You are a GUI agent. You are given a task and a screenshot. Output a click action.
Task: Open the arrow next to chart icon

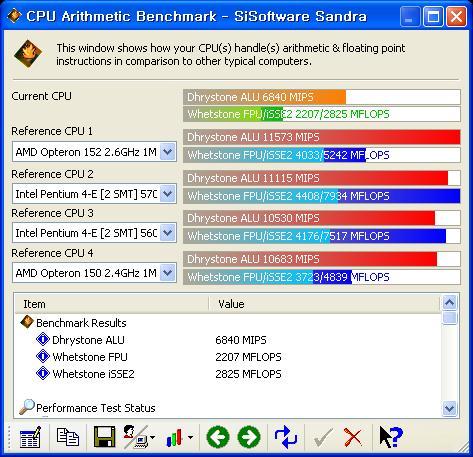point(190,437)
